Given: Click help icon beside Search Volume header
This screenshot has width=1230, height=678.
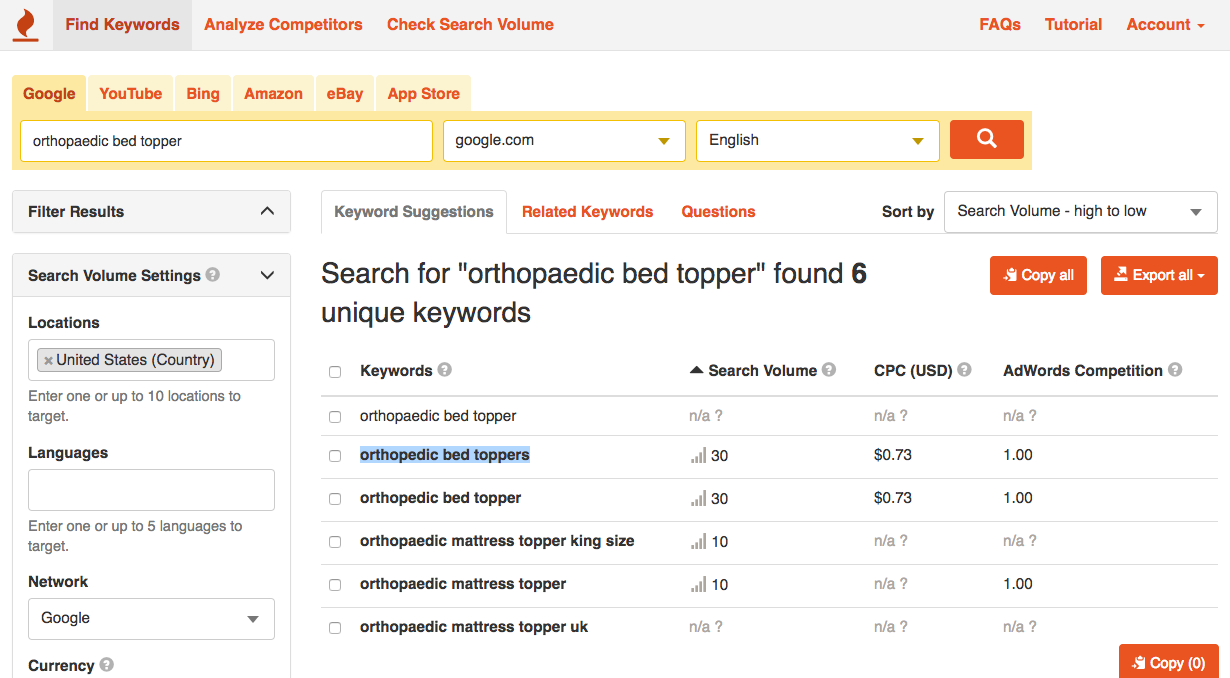Looking at the screenshot, I should click(x=829, y=369).
